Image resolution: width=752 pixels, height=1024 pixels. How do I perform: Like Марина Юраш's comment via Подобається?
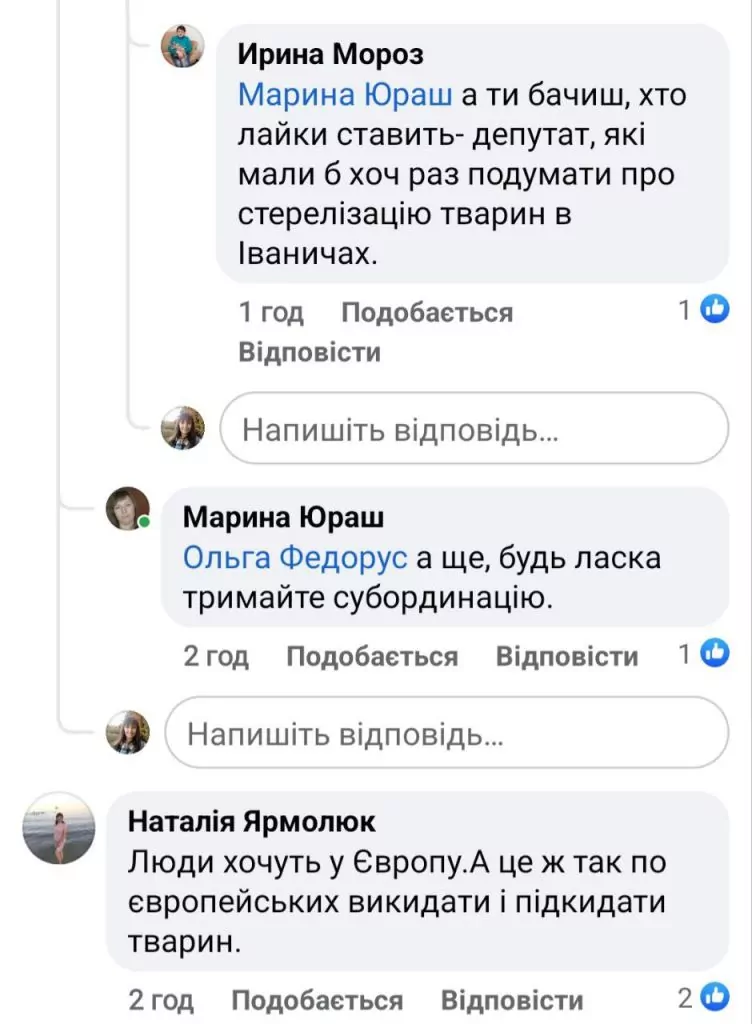(x=372, y=656)
